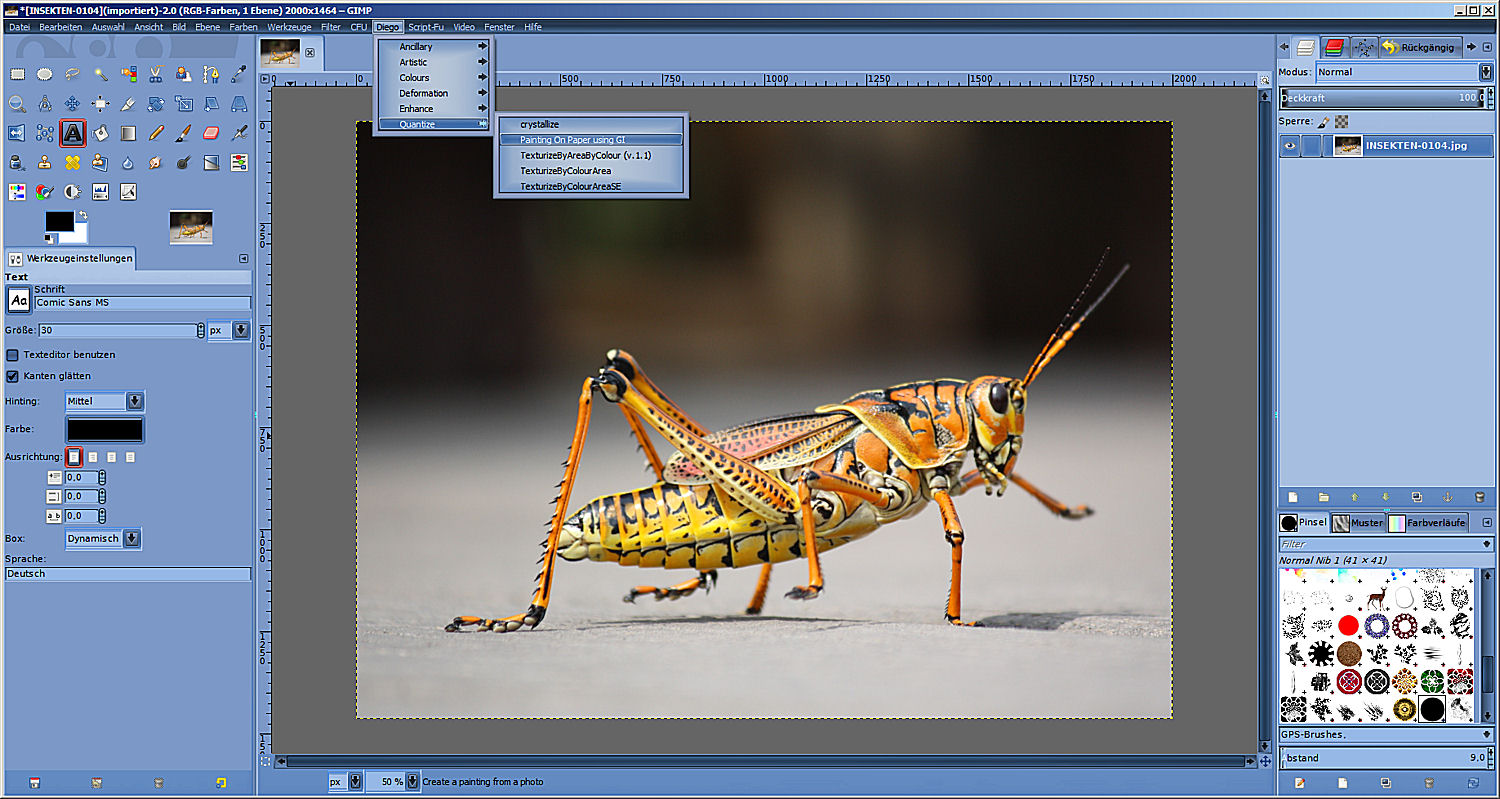Image resolution: width=1500 pixels, height=799 pixels.
Task: Open the Diego menu
Action: point(388,27)
